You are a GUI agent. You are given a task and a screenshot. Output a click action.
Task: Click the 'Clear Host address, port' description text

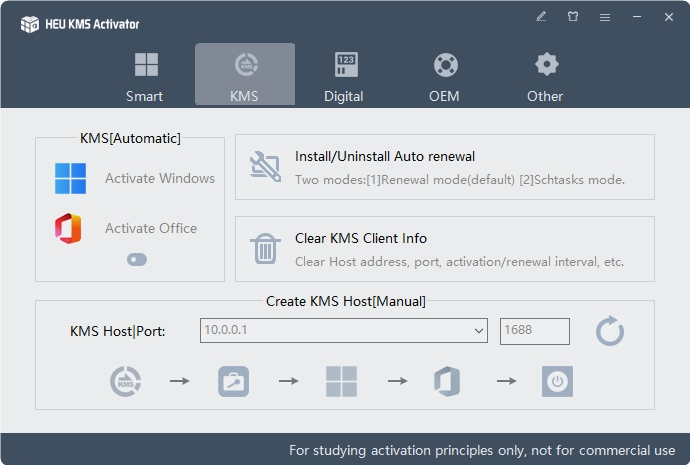tap(459, 262)
